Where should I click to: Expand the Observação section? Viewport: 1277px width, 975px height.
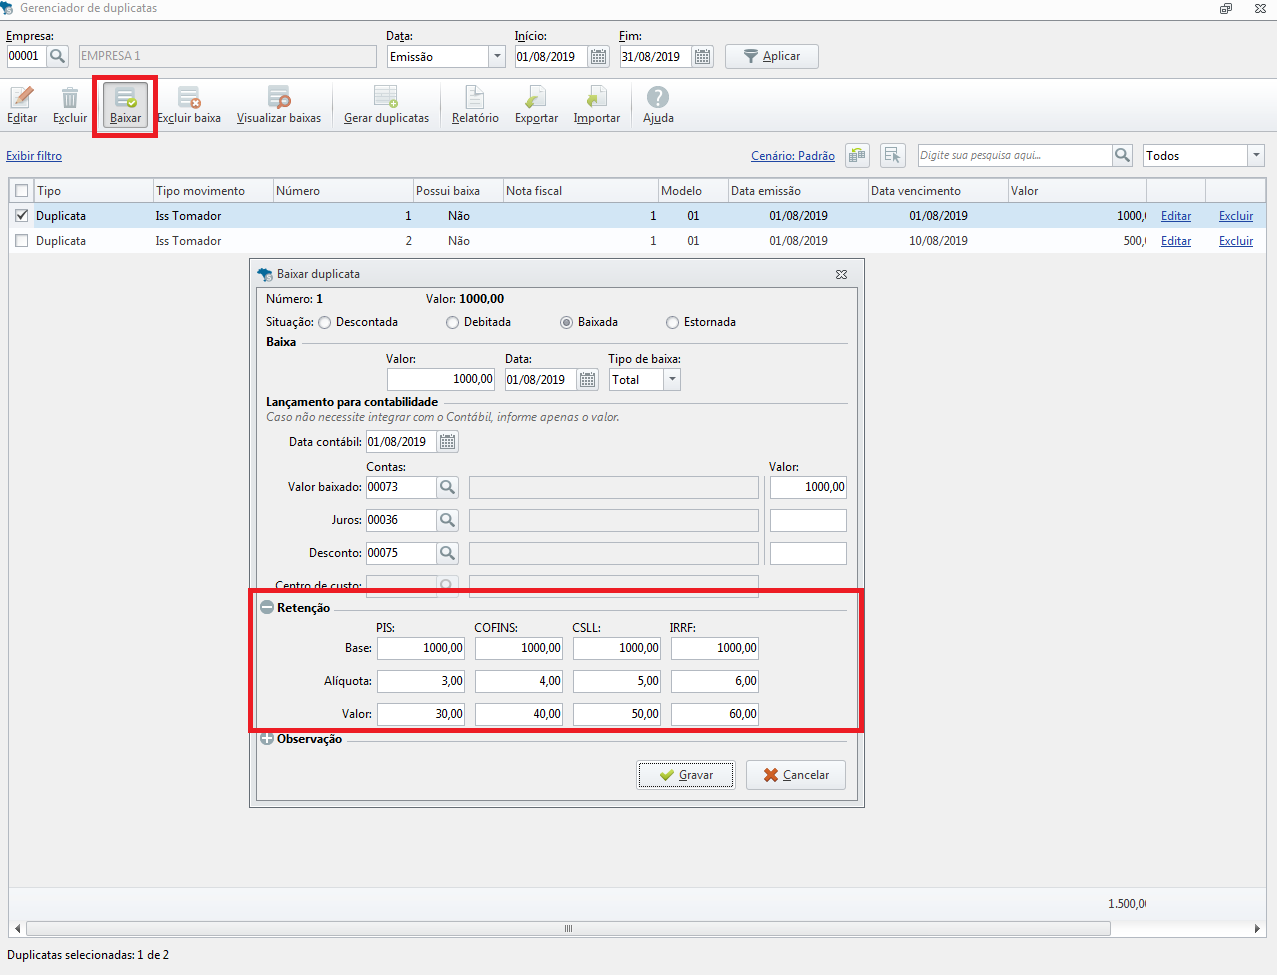tap(267, 739)
